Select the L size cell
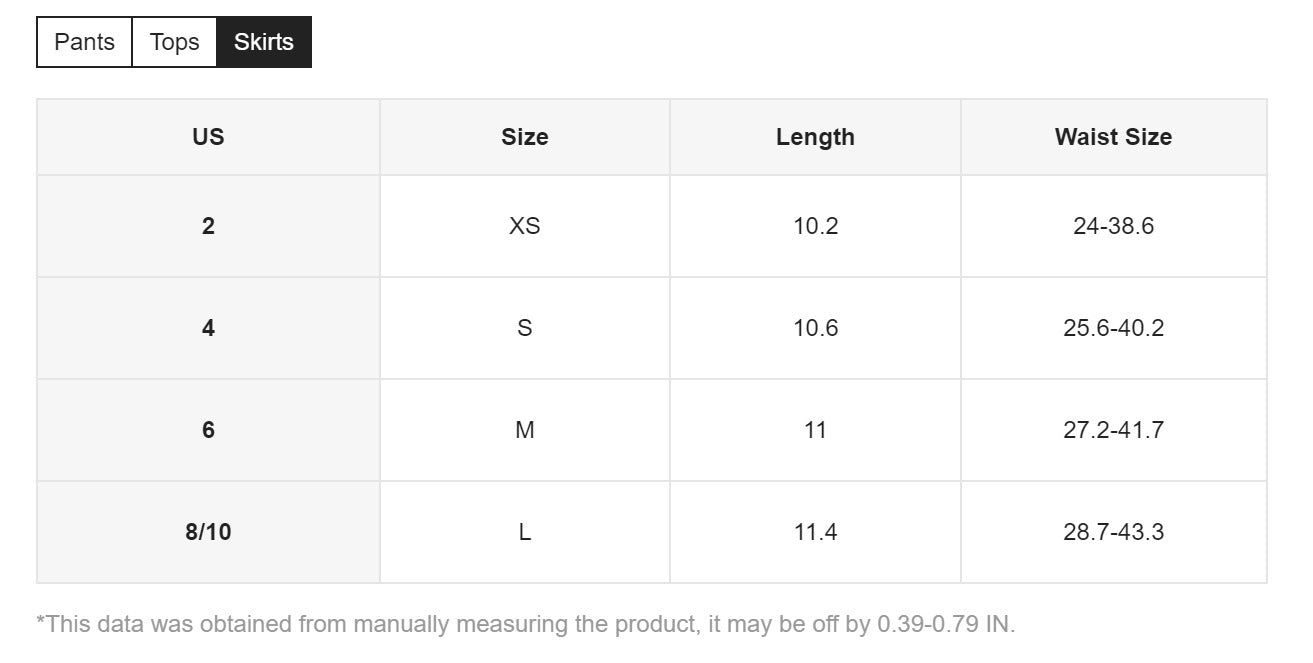Screen dimensions: 1313x663 point(524,532)
